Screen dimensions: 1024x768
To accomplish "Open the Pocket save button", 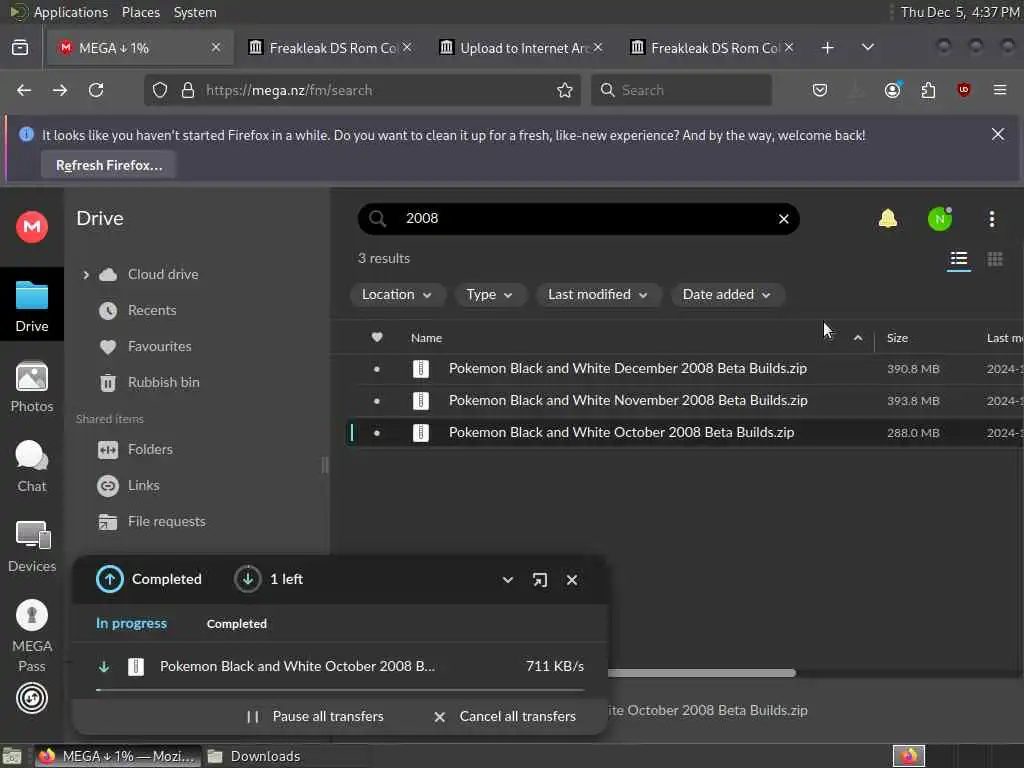I will 820,90.
